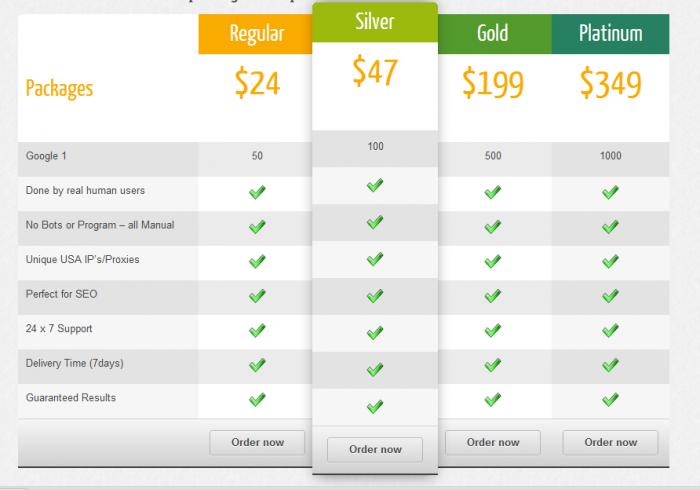Image resolution: width=700 pixels, height=490 pixels.
Task: Click Platinum plan's real human users checkmark
Action: [x=610, y=192]
